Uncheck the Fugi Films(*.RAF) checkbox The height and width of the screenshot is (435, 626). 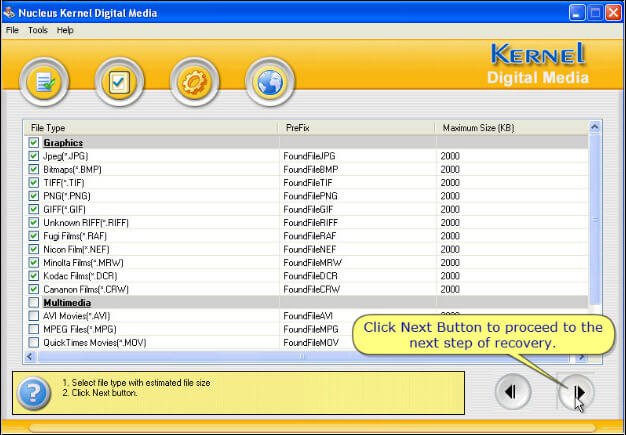pos(34,236)
